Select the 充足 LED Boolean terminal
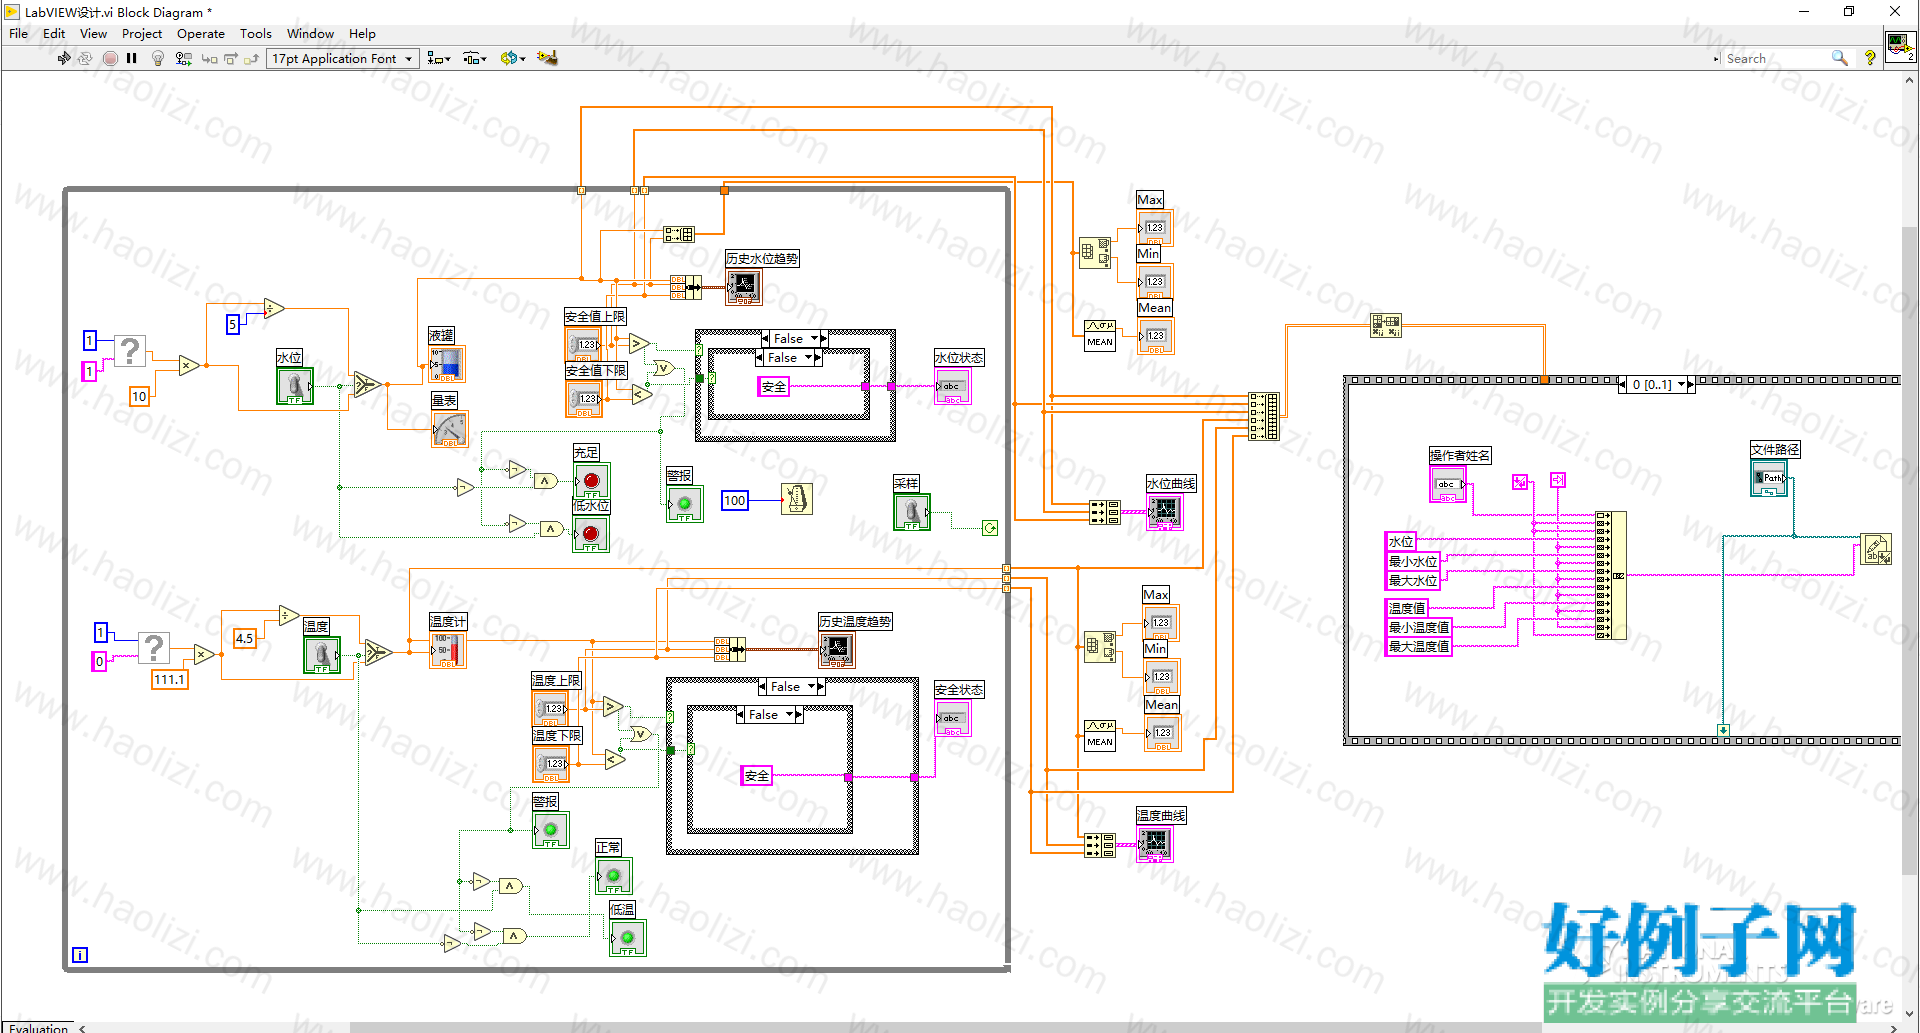 pos(591,481)
